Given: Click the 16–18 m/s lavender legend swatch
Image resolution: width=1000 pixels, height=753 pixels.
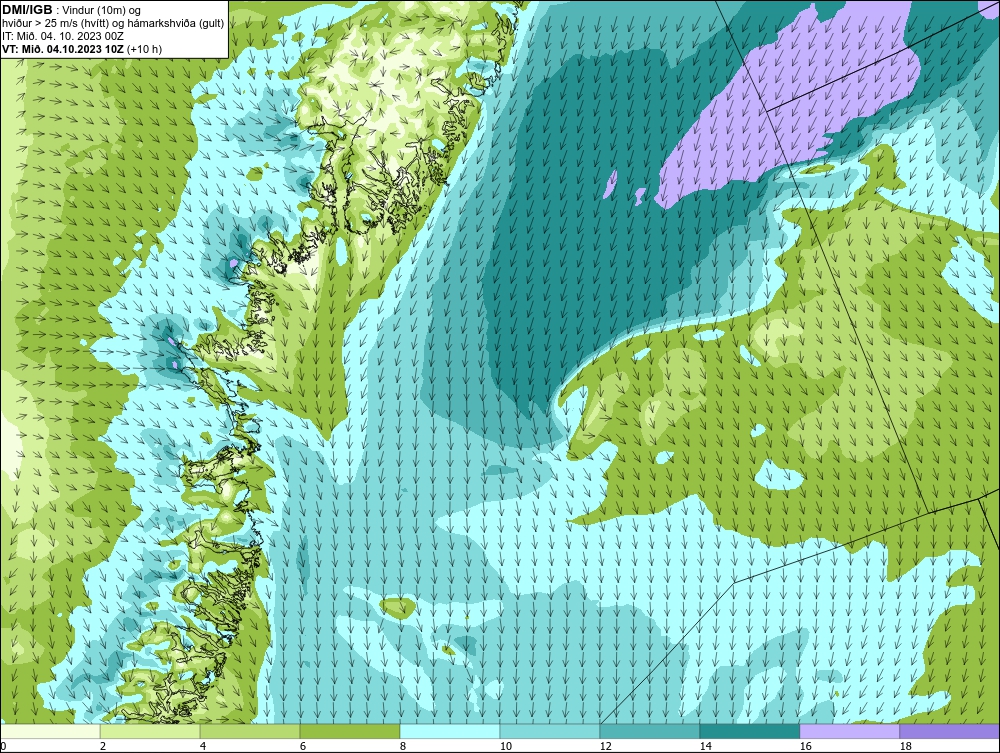Looking at the screenshot, I should tap(849, 731).
